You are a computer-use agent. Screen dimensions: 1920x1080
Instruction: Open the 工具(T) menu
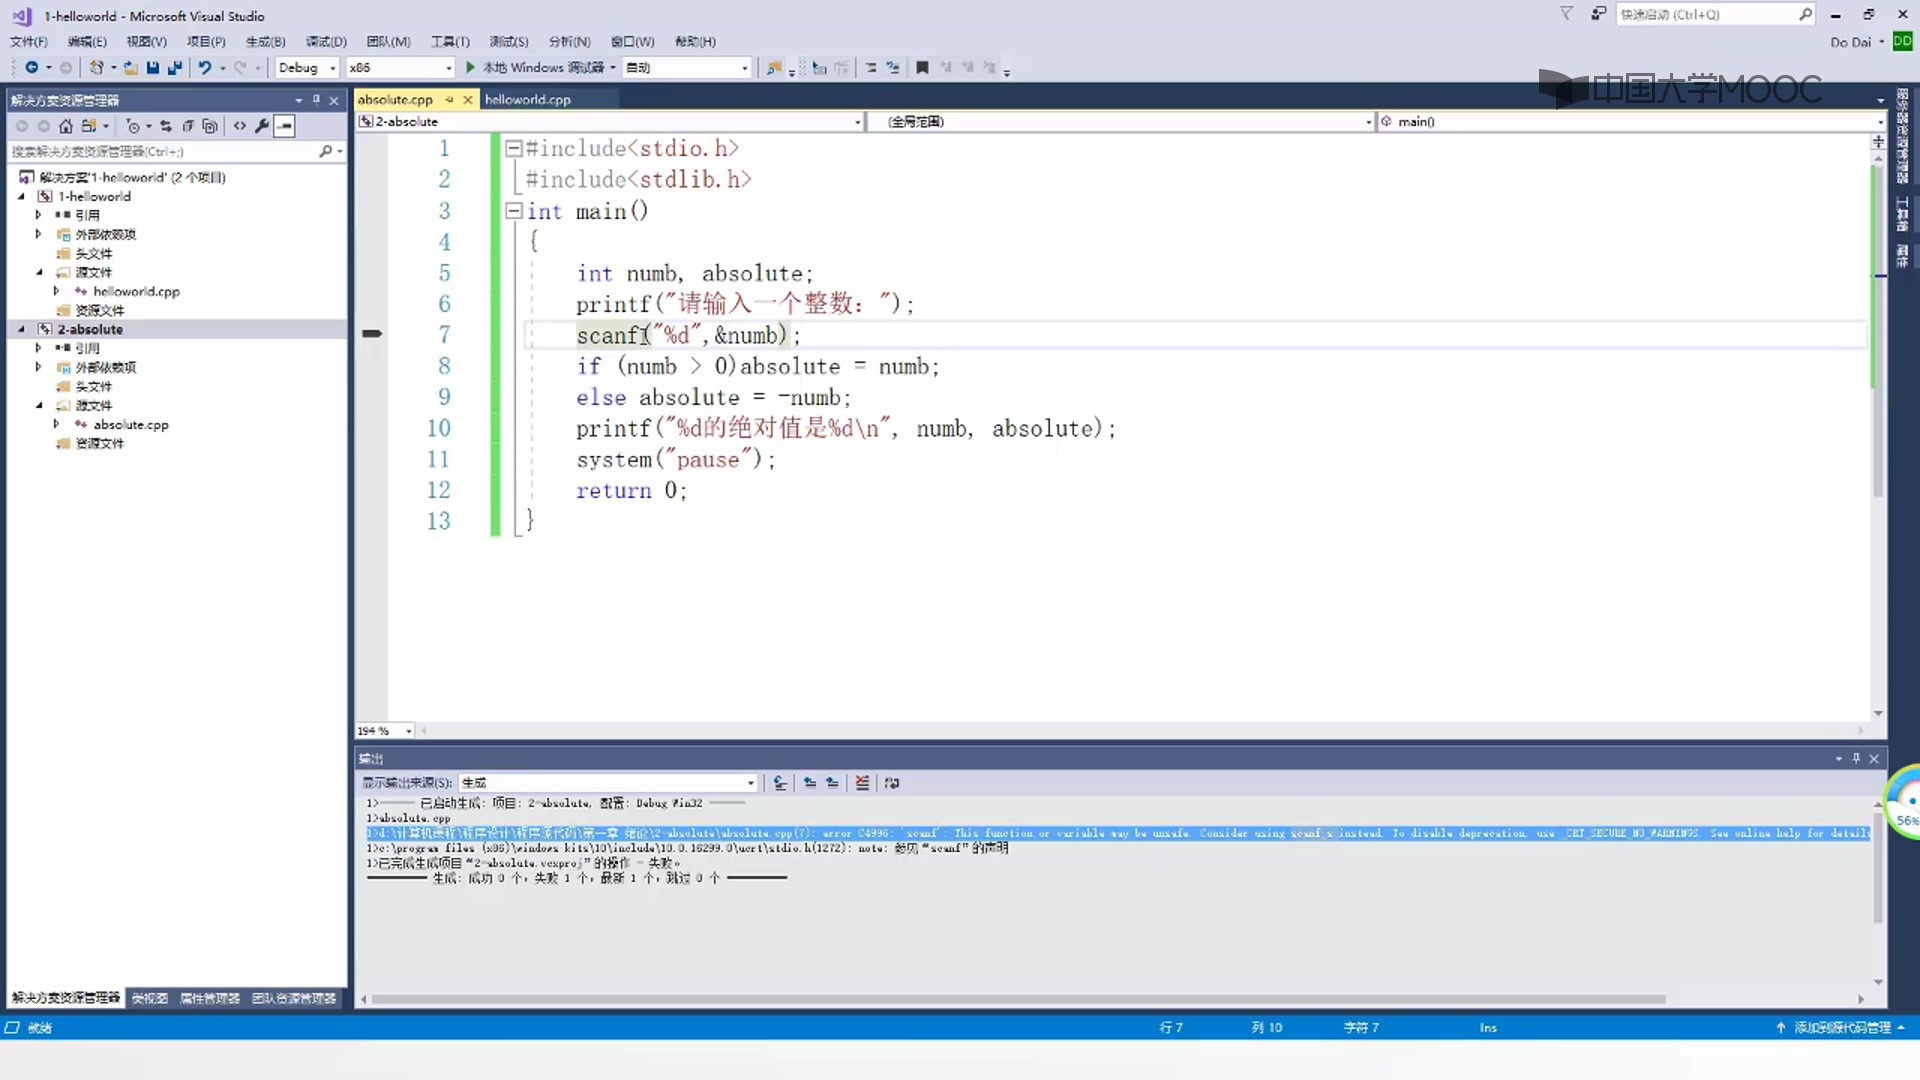pos(450,42)
